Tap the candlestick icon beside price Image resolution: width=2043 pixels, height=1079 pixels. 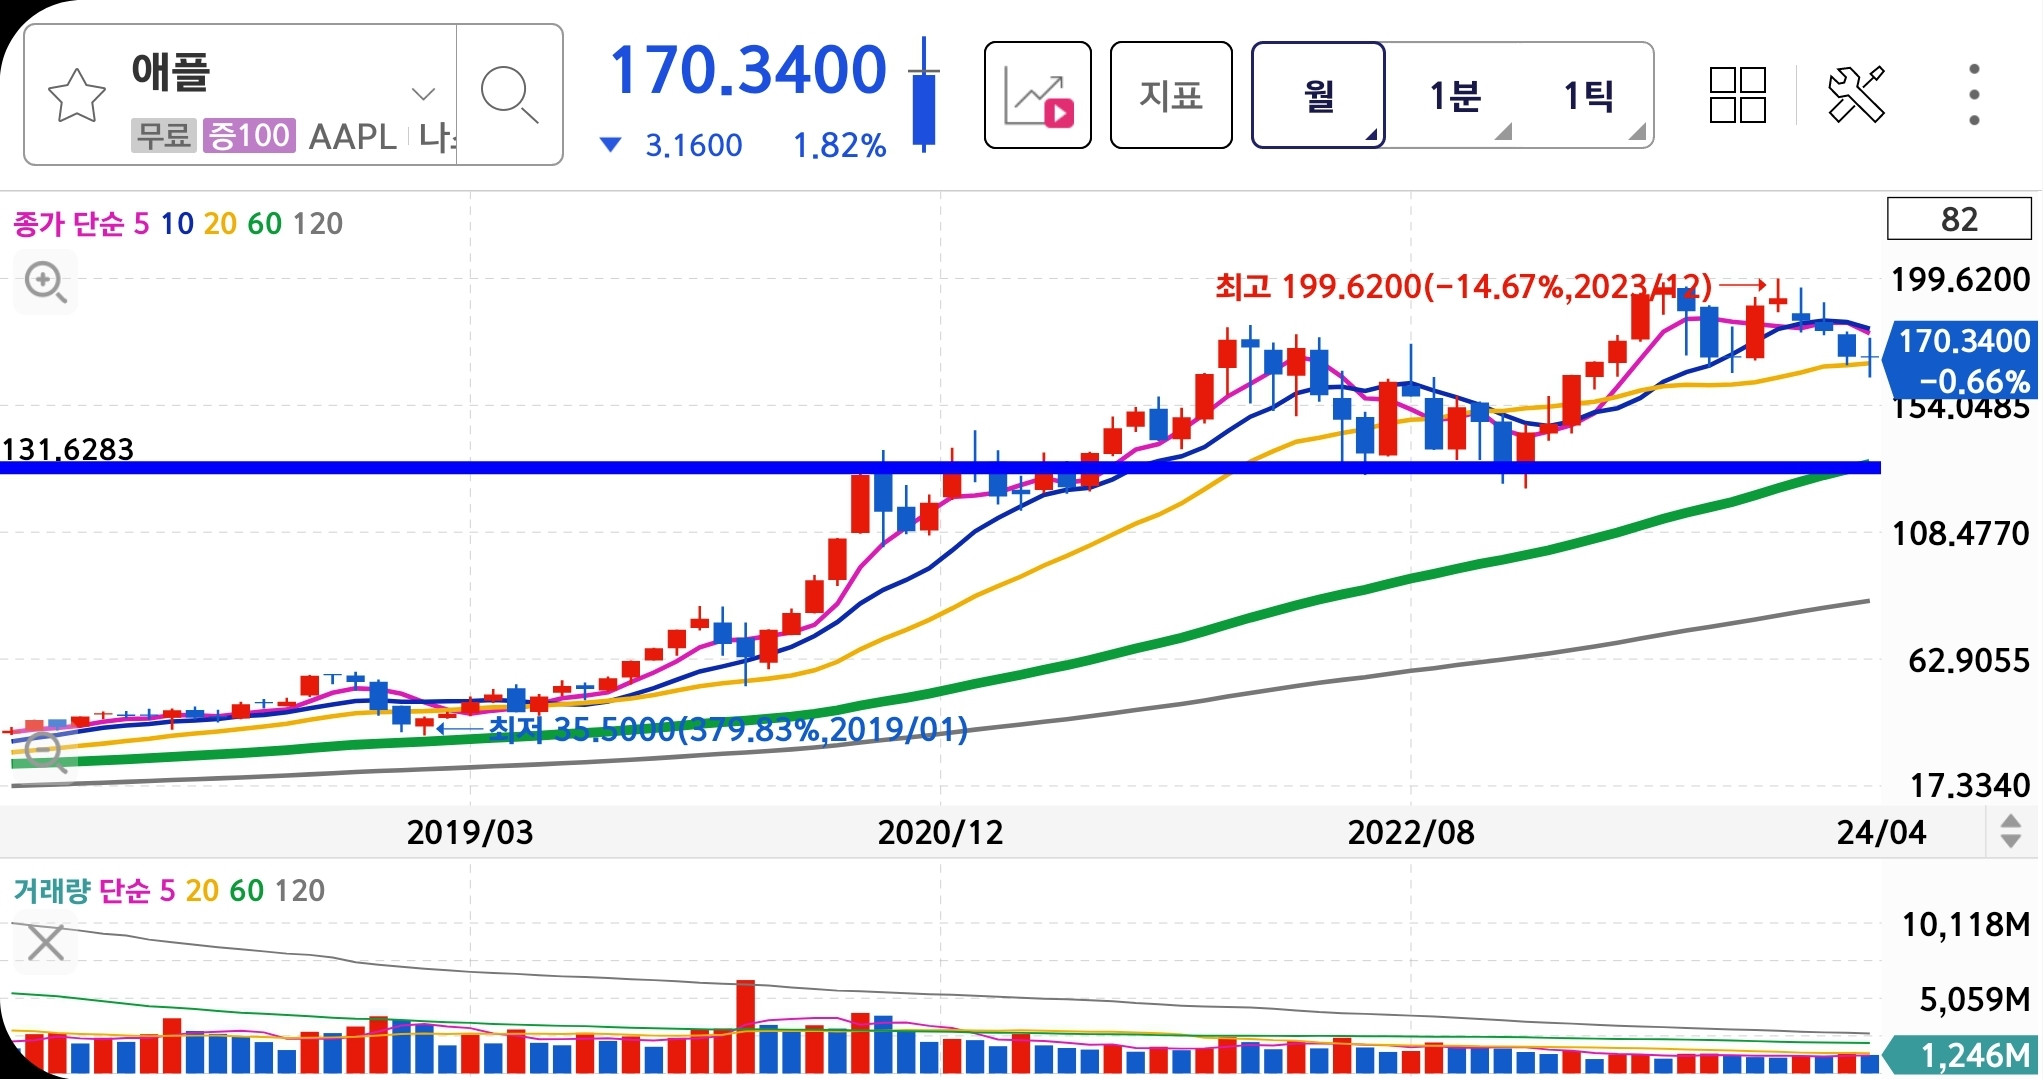pos(924,95)
